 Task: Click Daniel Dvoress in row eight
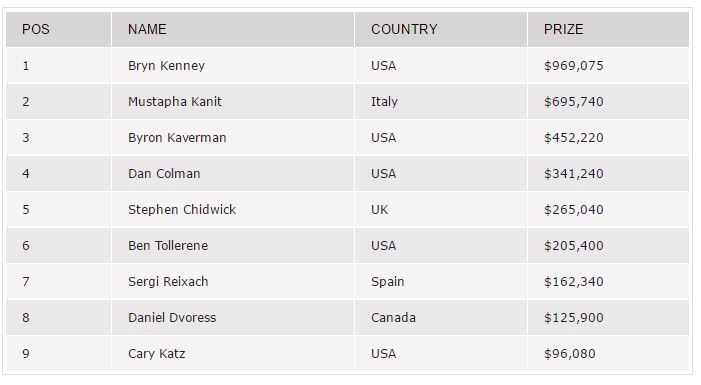(x=172, y=317)
